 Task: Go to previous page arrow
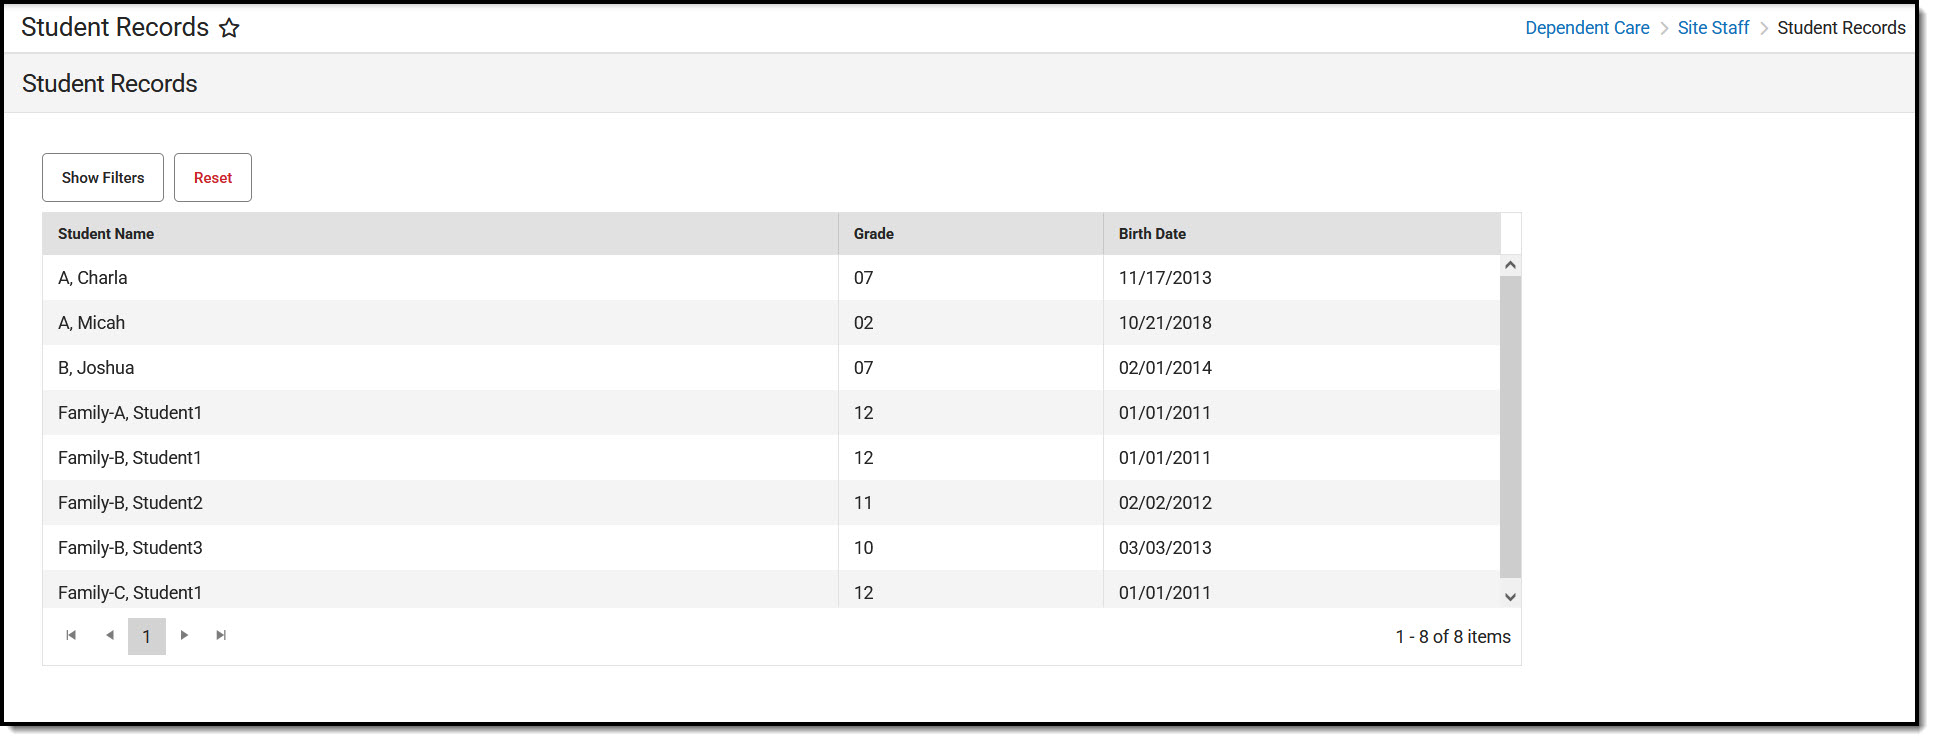click(x=110, y=635)
